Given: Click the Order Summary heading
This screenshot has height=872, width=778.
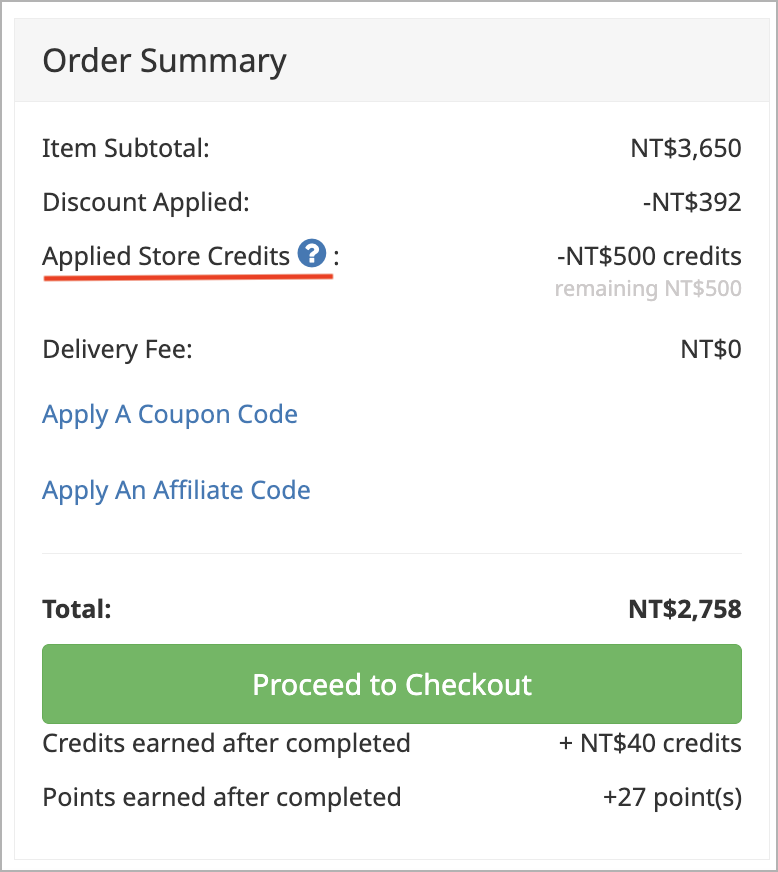Looking at the screenshot, I should point(165,61).
